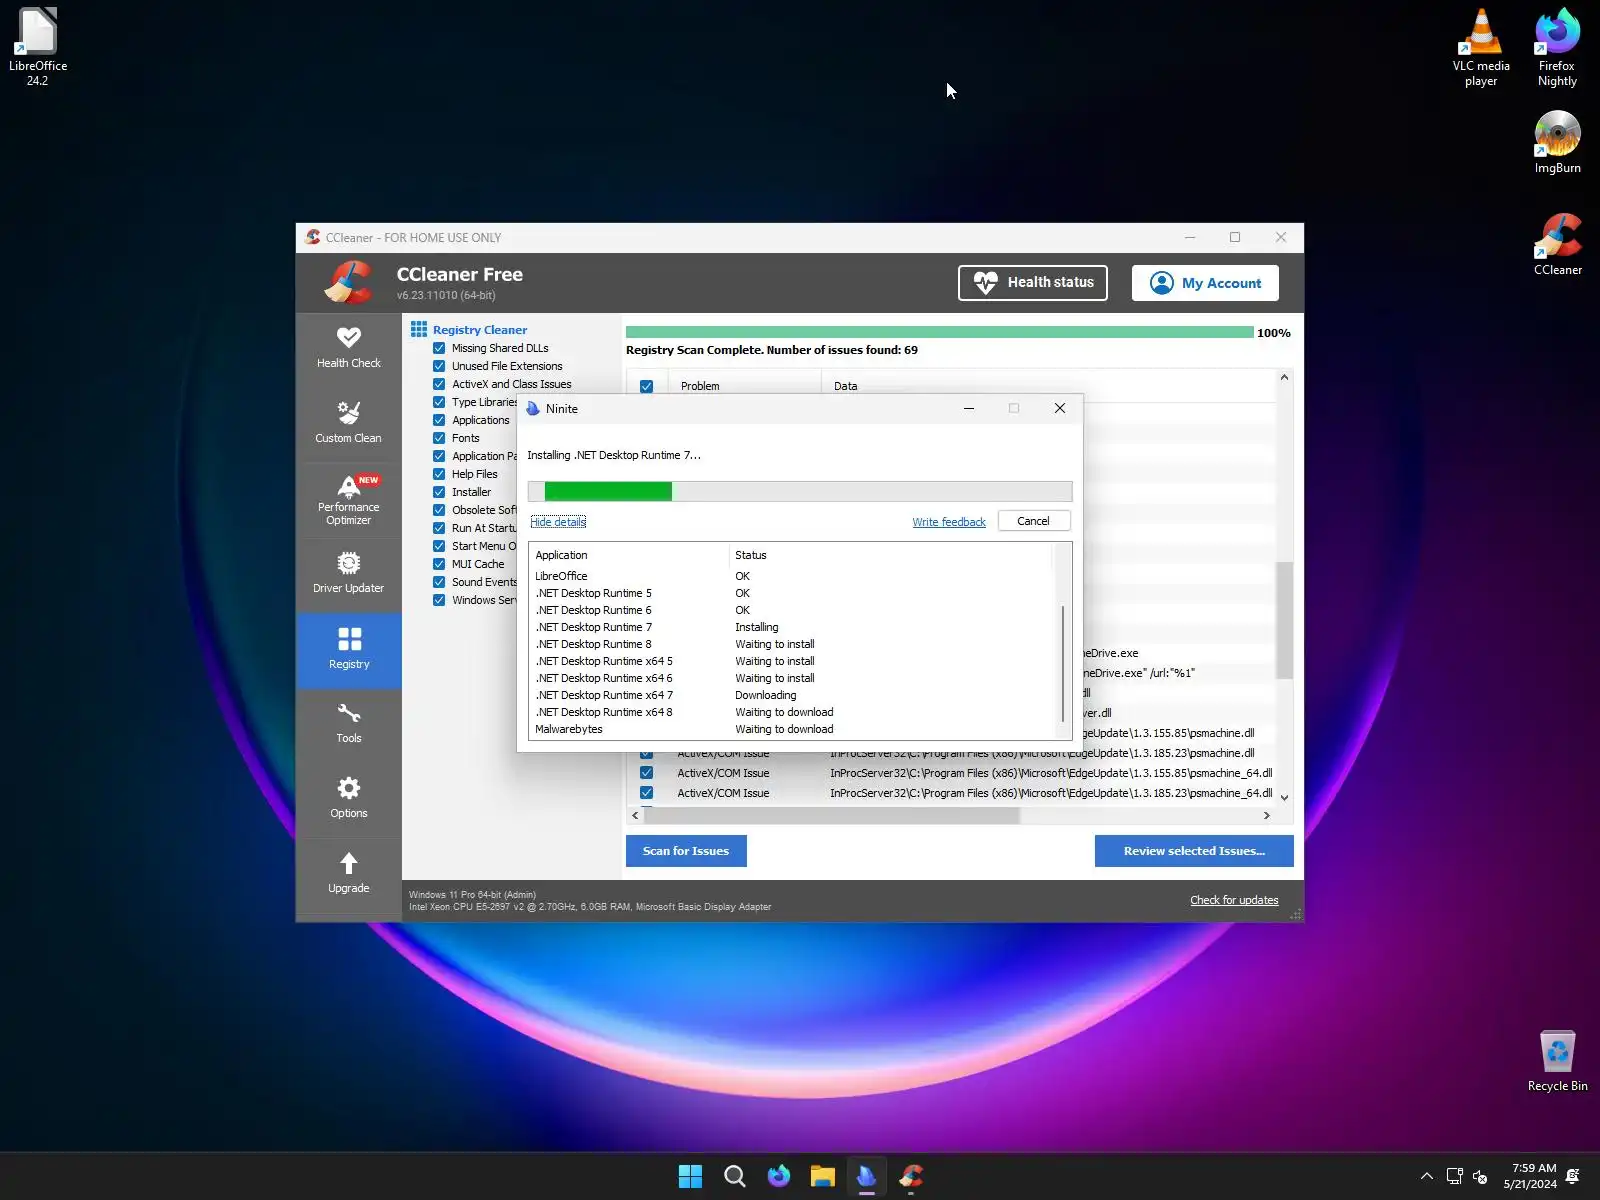Click the horizontal scrollbar under the registry results
This screenshot has height=1200, width=1600.
(830, 816)
